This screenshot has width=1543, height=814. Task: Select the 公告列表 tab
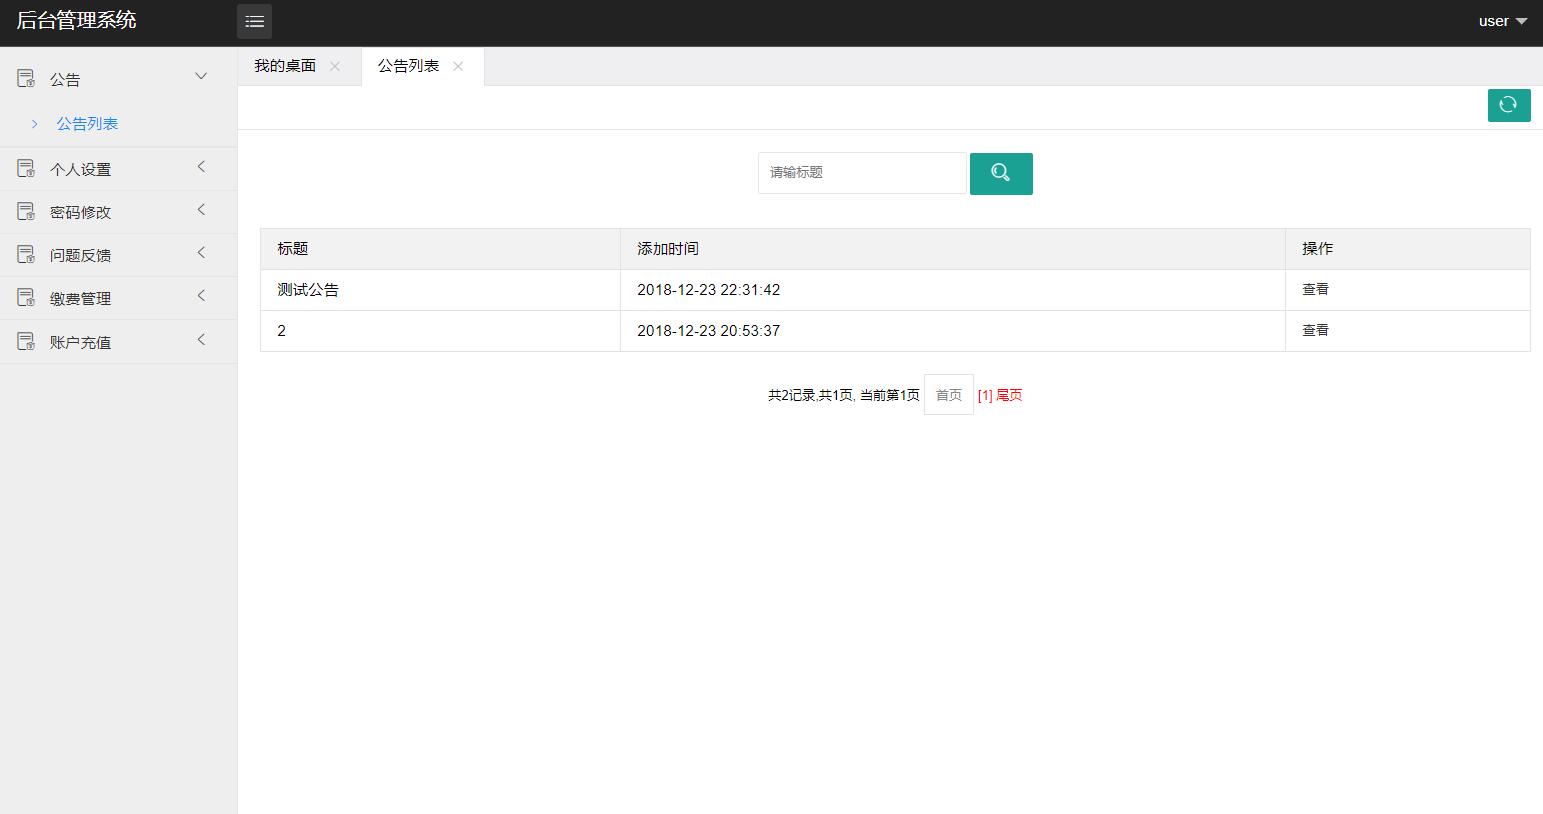(x=409, y=65)
